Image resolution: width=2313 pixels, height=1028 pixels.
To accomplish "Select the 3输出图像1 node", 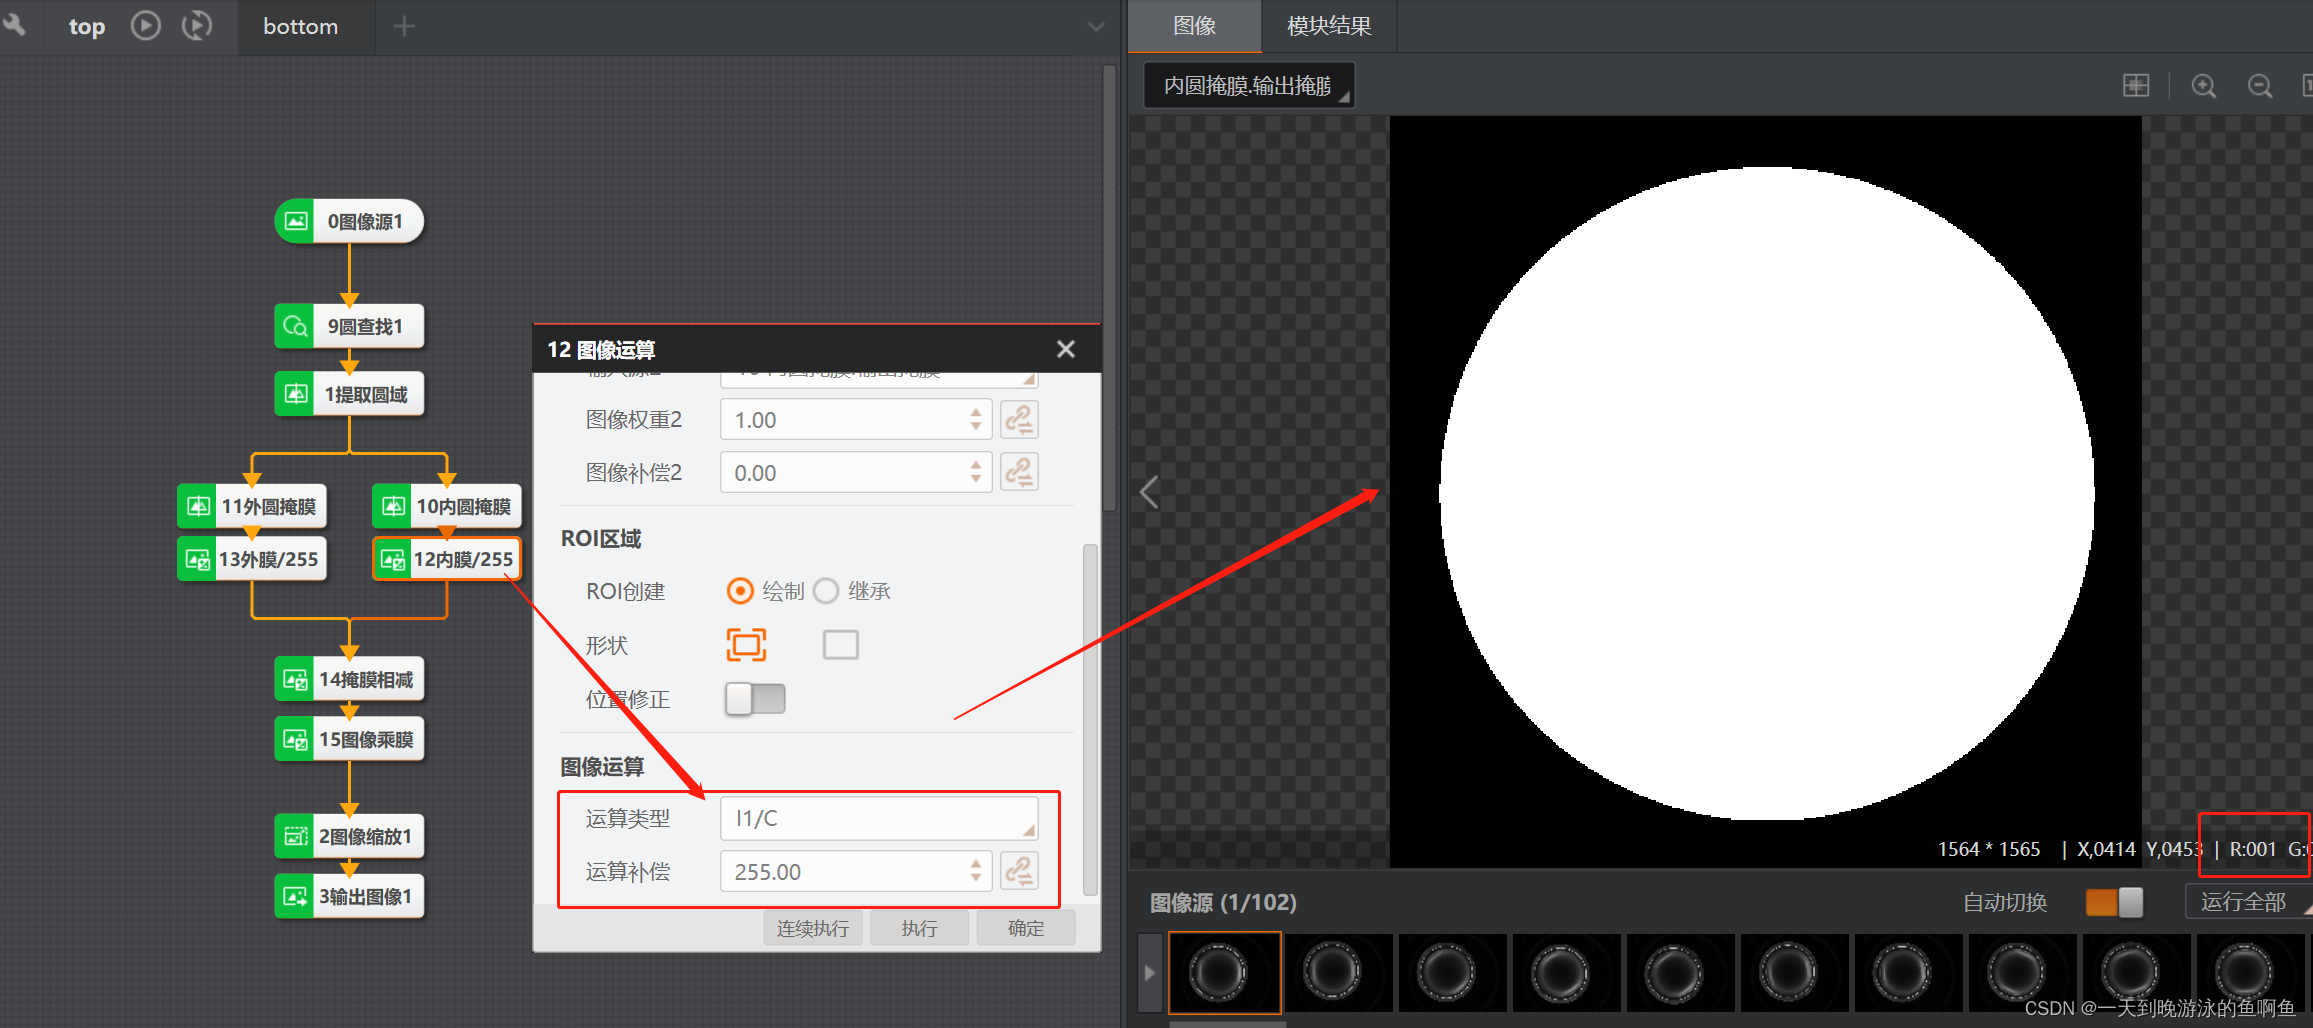I will tap(349, 896).
